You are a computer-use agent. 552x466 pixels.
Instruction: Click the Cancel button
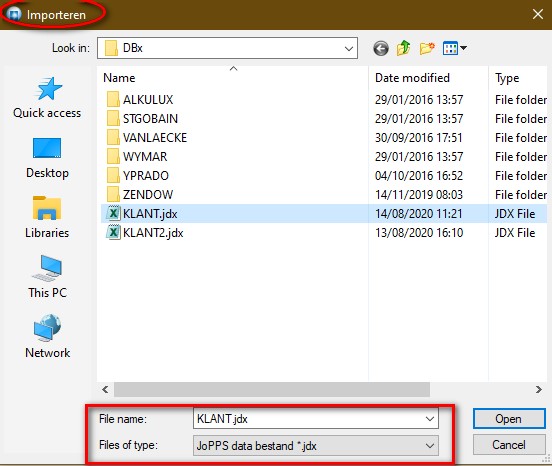[509, 445]
